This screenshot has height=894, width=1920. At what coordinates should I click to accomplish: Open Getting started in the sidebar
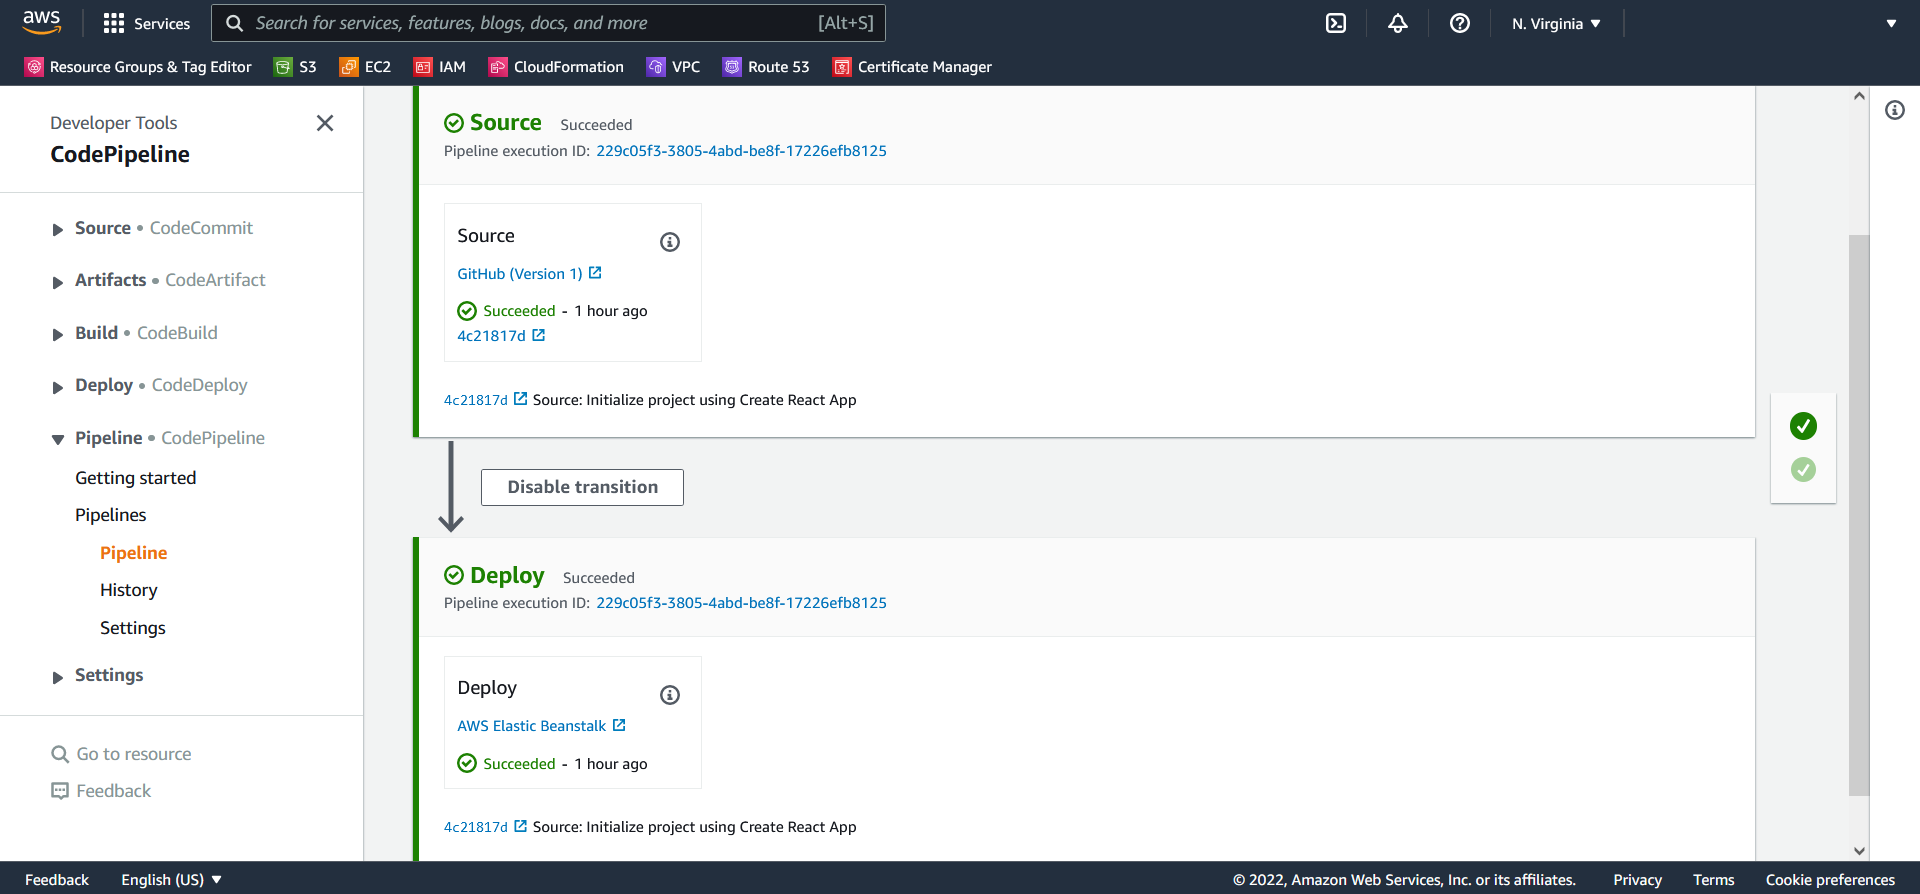pos(136,478)
